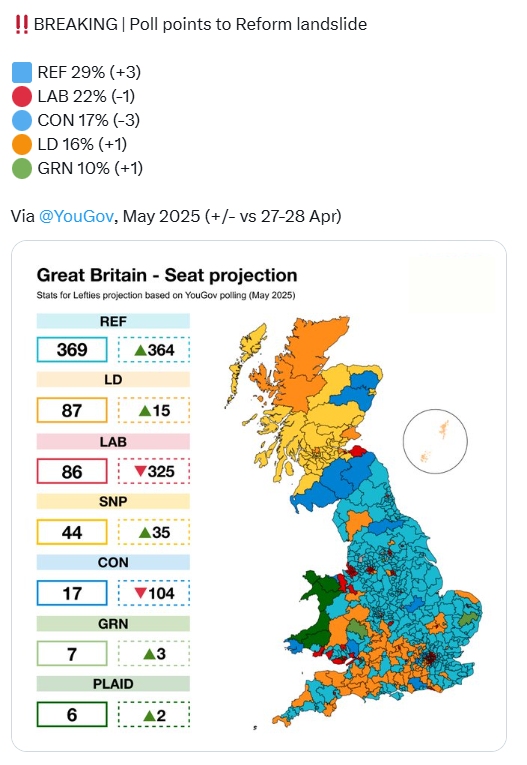Click the red double exclamation emoji

21,24
